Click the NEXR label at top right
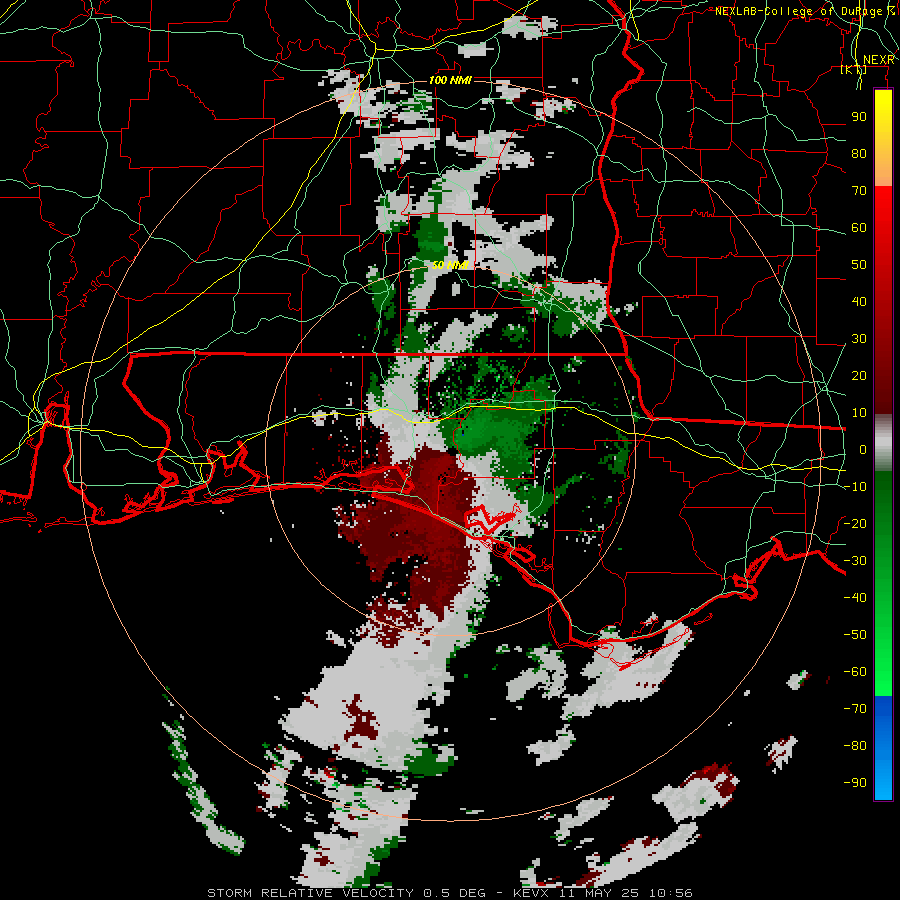900x900 pixels. coord(879,60)
